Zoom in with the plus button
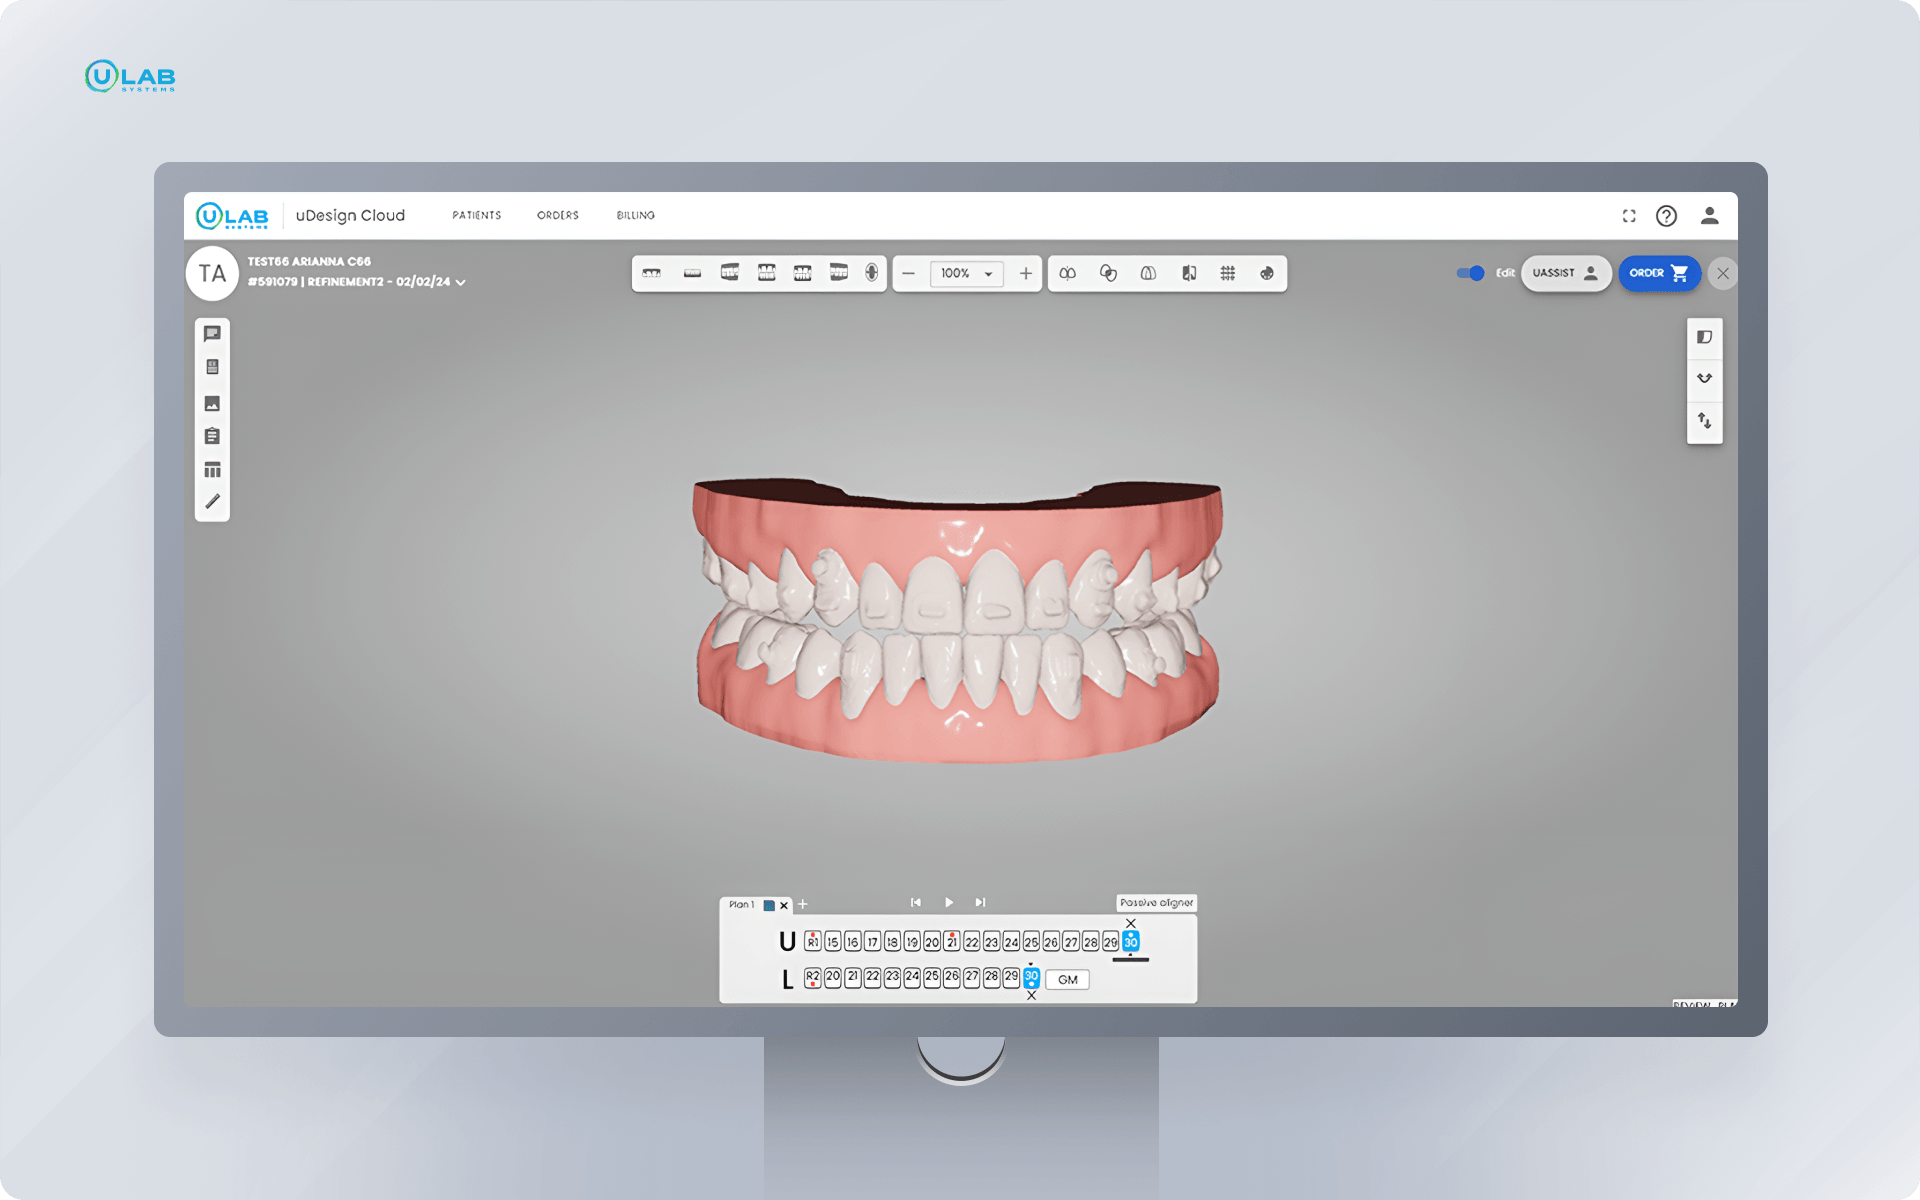The width and height of the screenshot is (1920, 1200). 1026,273
